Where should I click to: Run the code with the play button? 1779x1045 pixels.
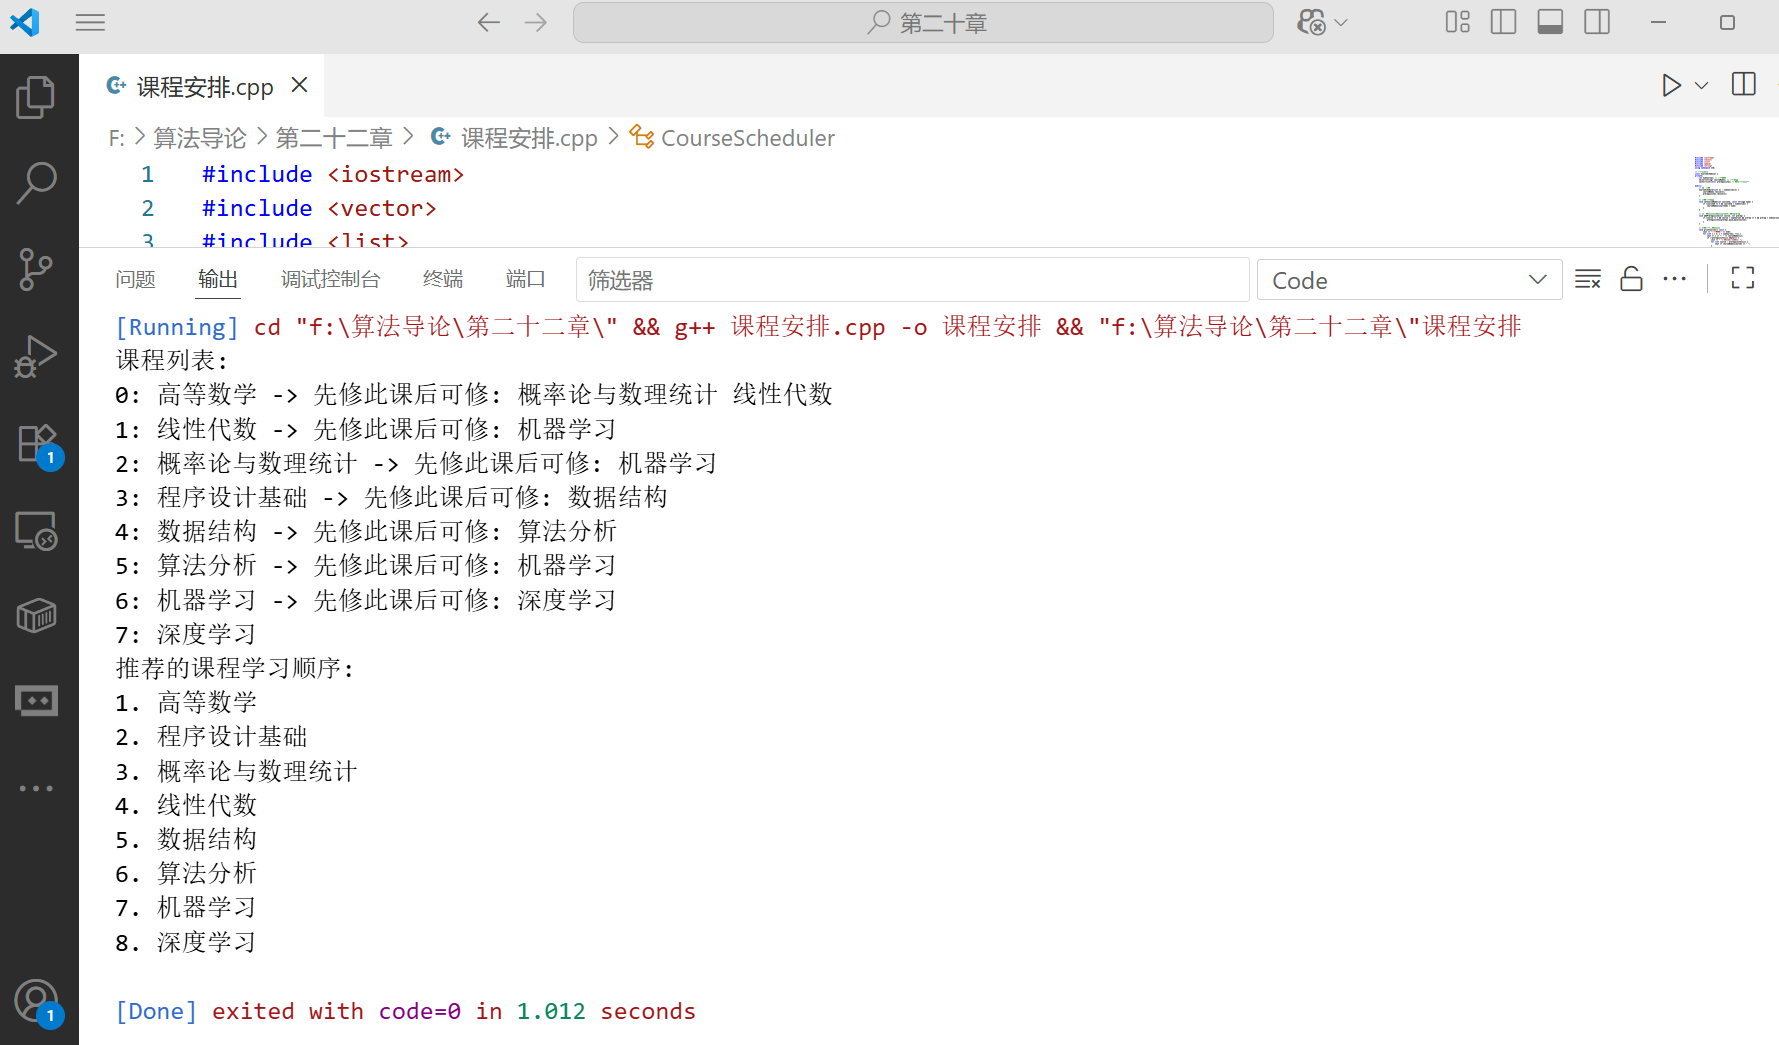point(1671,85)
